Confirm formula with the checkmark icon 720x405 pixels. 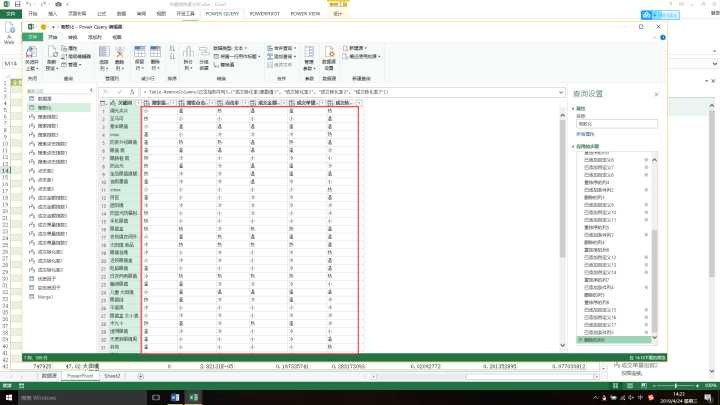119,92
